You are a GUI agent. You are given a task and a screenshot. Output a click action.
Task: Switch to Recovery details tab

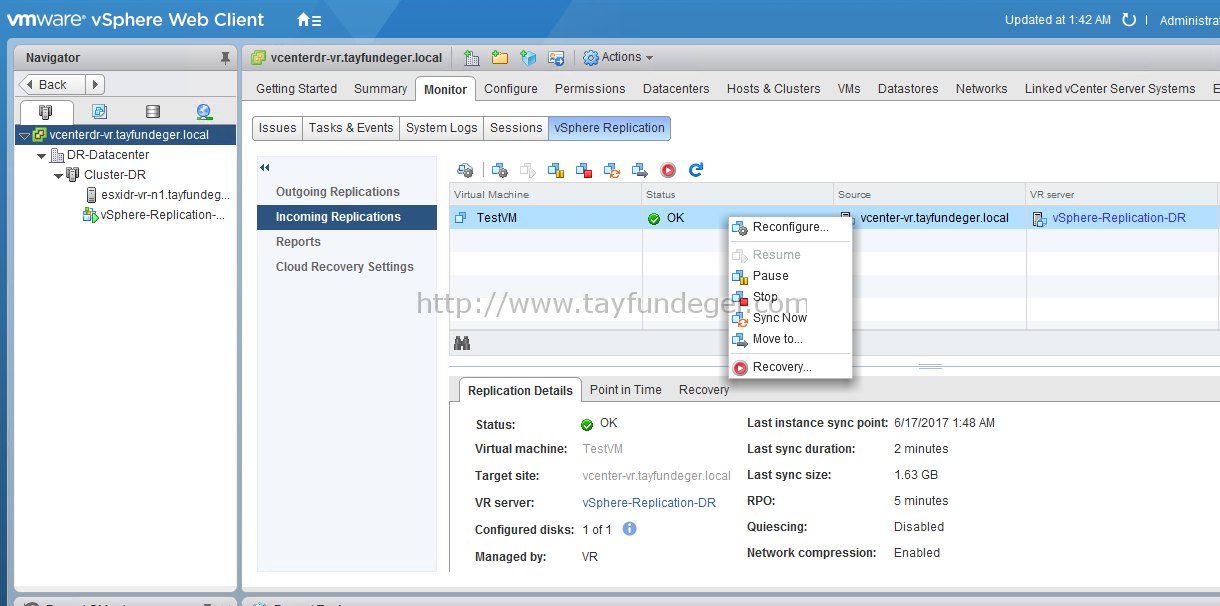coord(704,390)
